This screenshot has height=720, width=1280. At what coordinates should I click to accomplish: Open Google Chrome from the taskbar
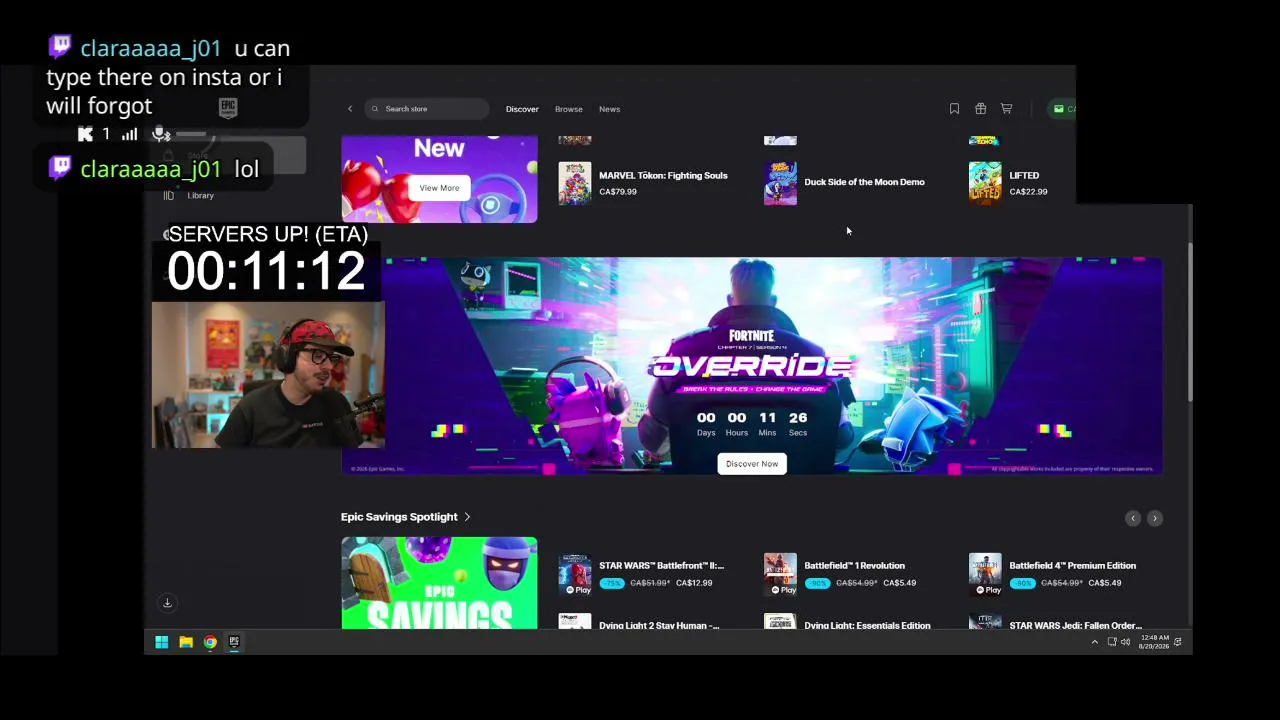[210, 642]
